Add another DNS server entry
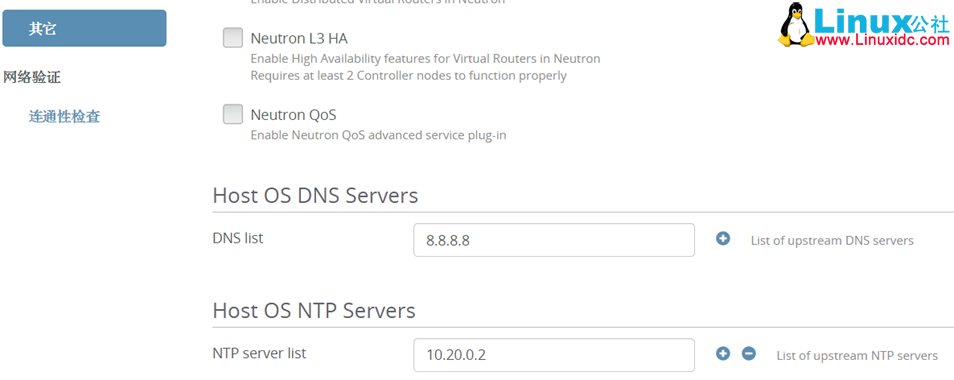Screen dimensions: 954x380 [723, 239]
